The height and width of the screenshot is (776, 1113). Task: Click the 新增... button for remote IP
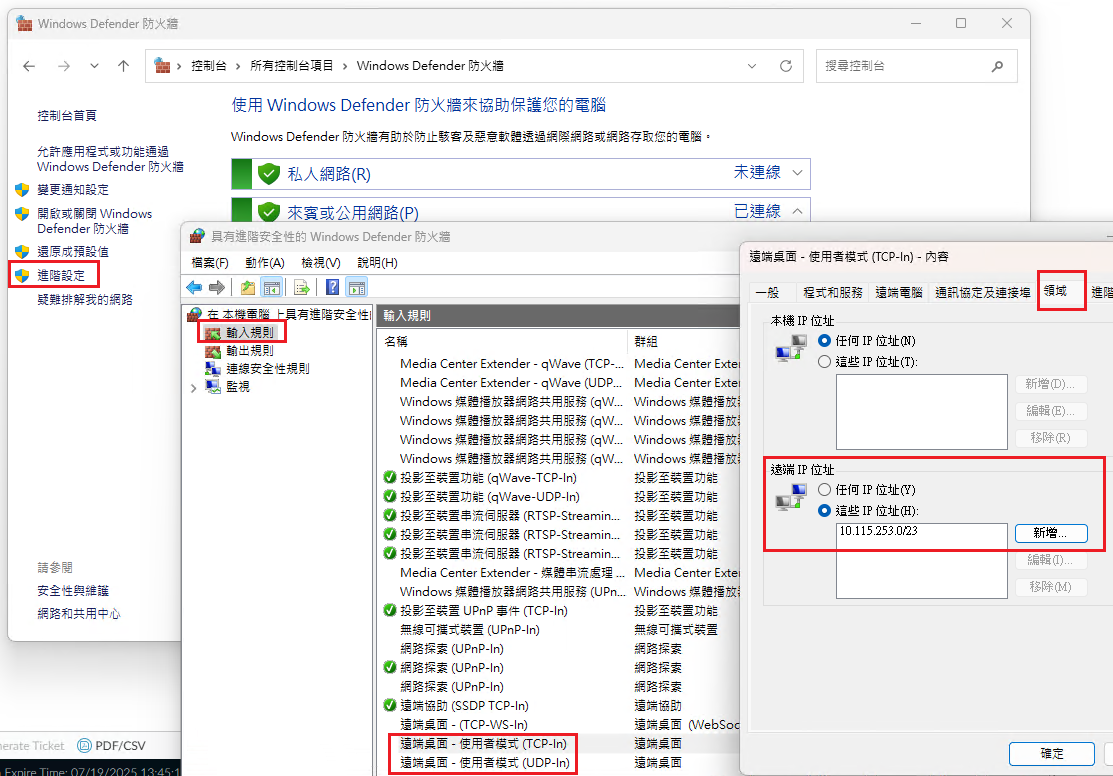click(x=1050, y=533)
